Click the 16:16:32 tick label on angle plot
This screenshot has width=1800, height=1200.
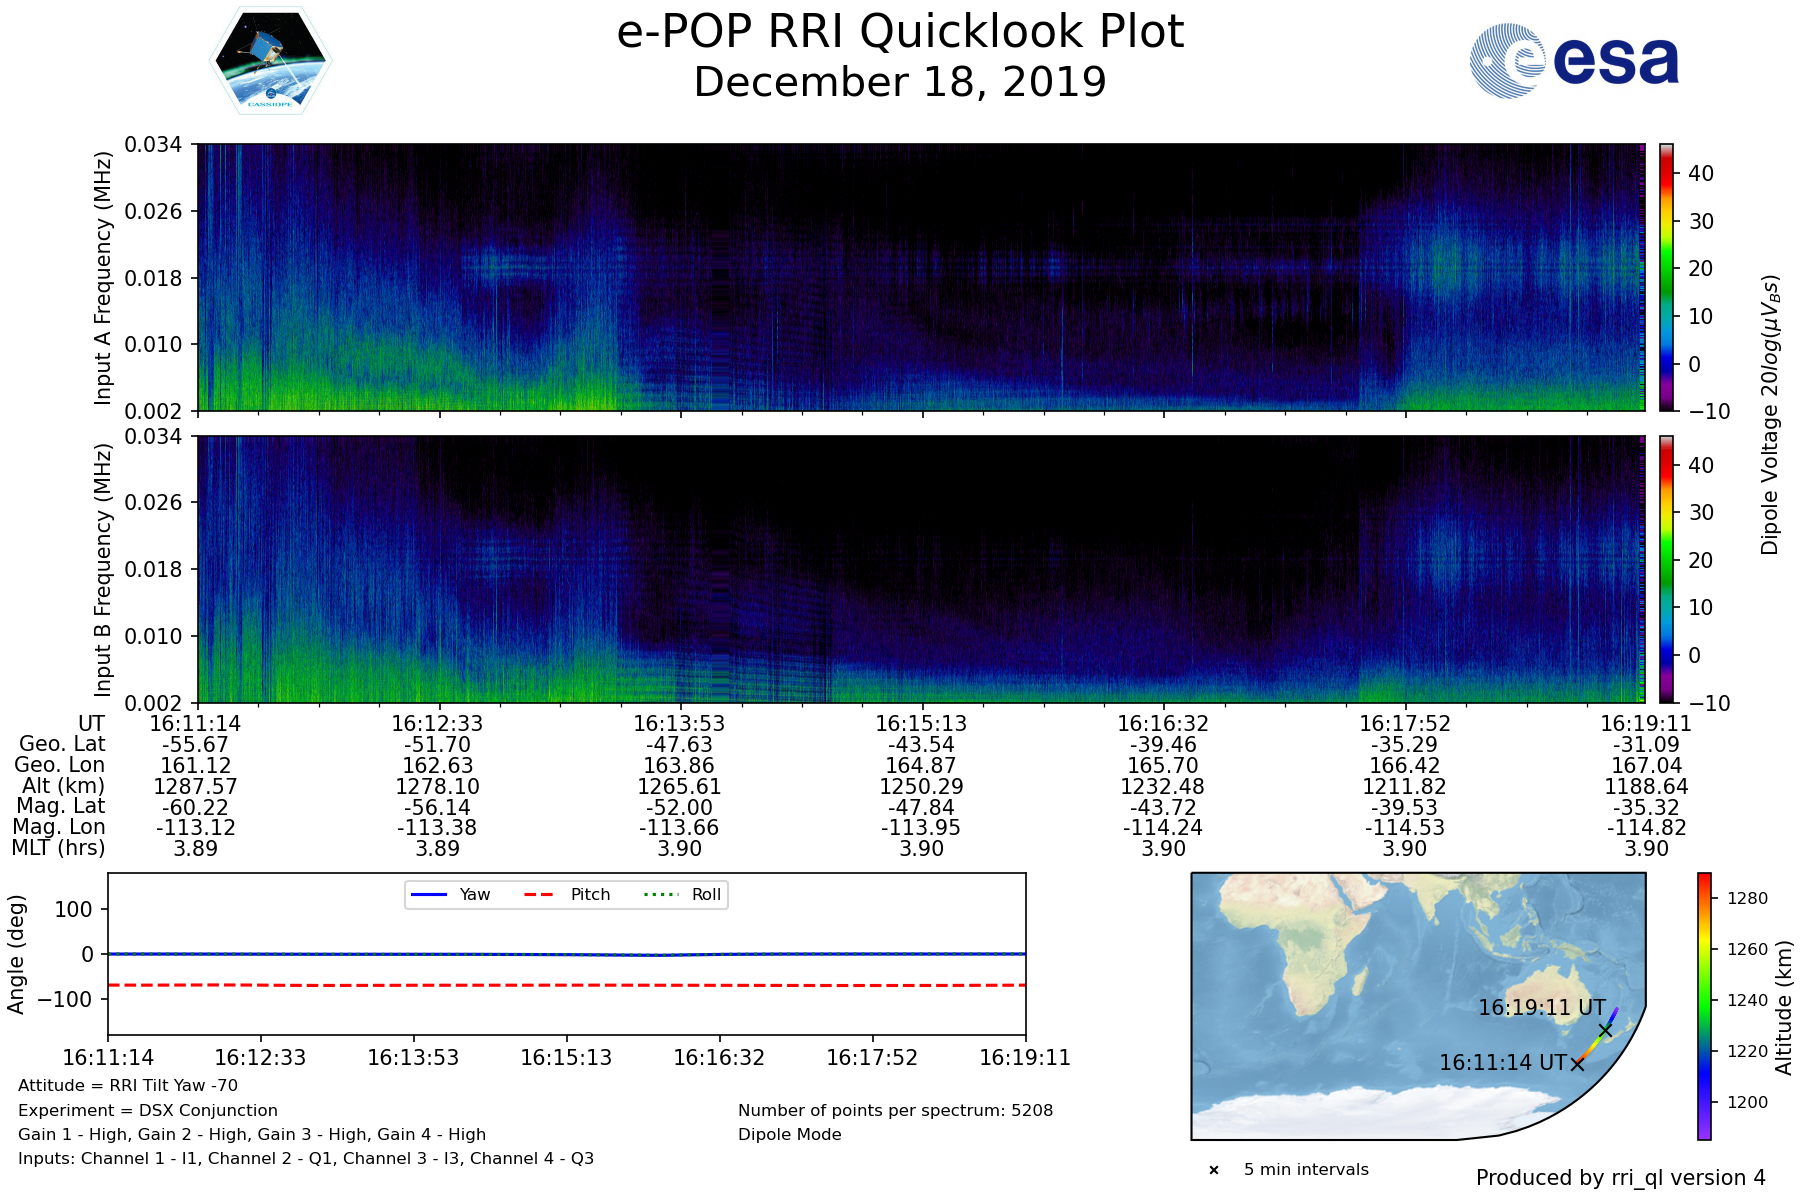719,1057
